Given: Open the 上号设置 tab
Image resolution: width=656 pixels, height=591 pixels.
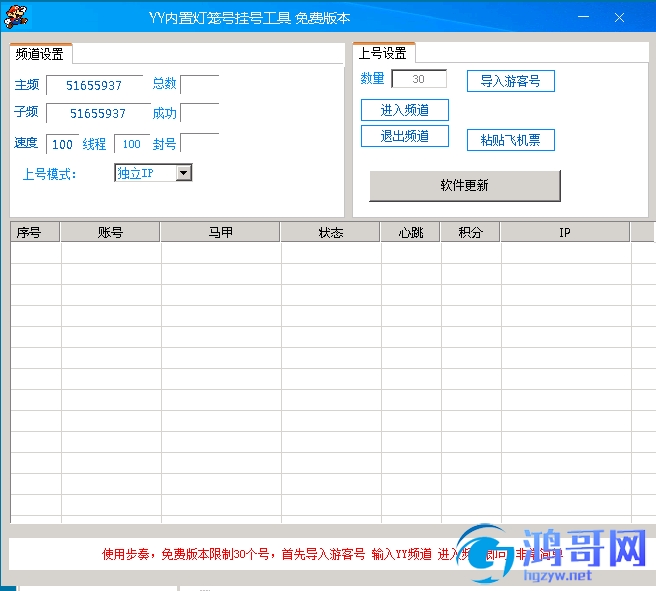Looking at the screenshot, I should [383, 53].
